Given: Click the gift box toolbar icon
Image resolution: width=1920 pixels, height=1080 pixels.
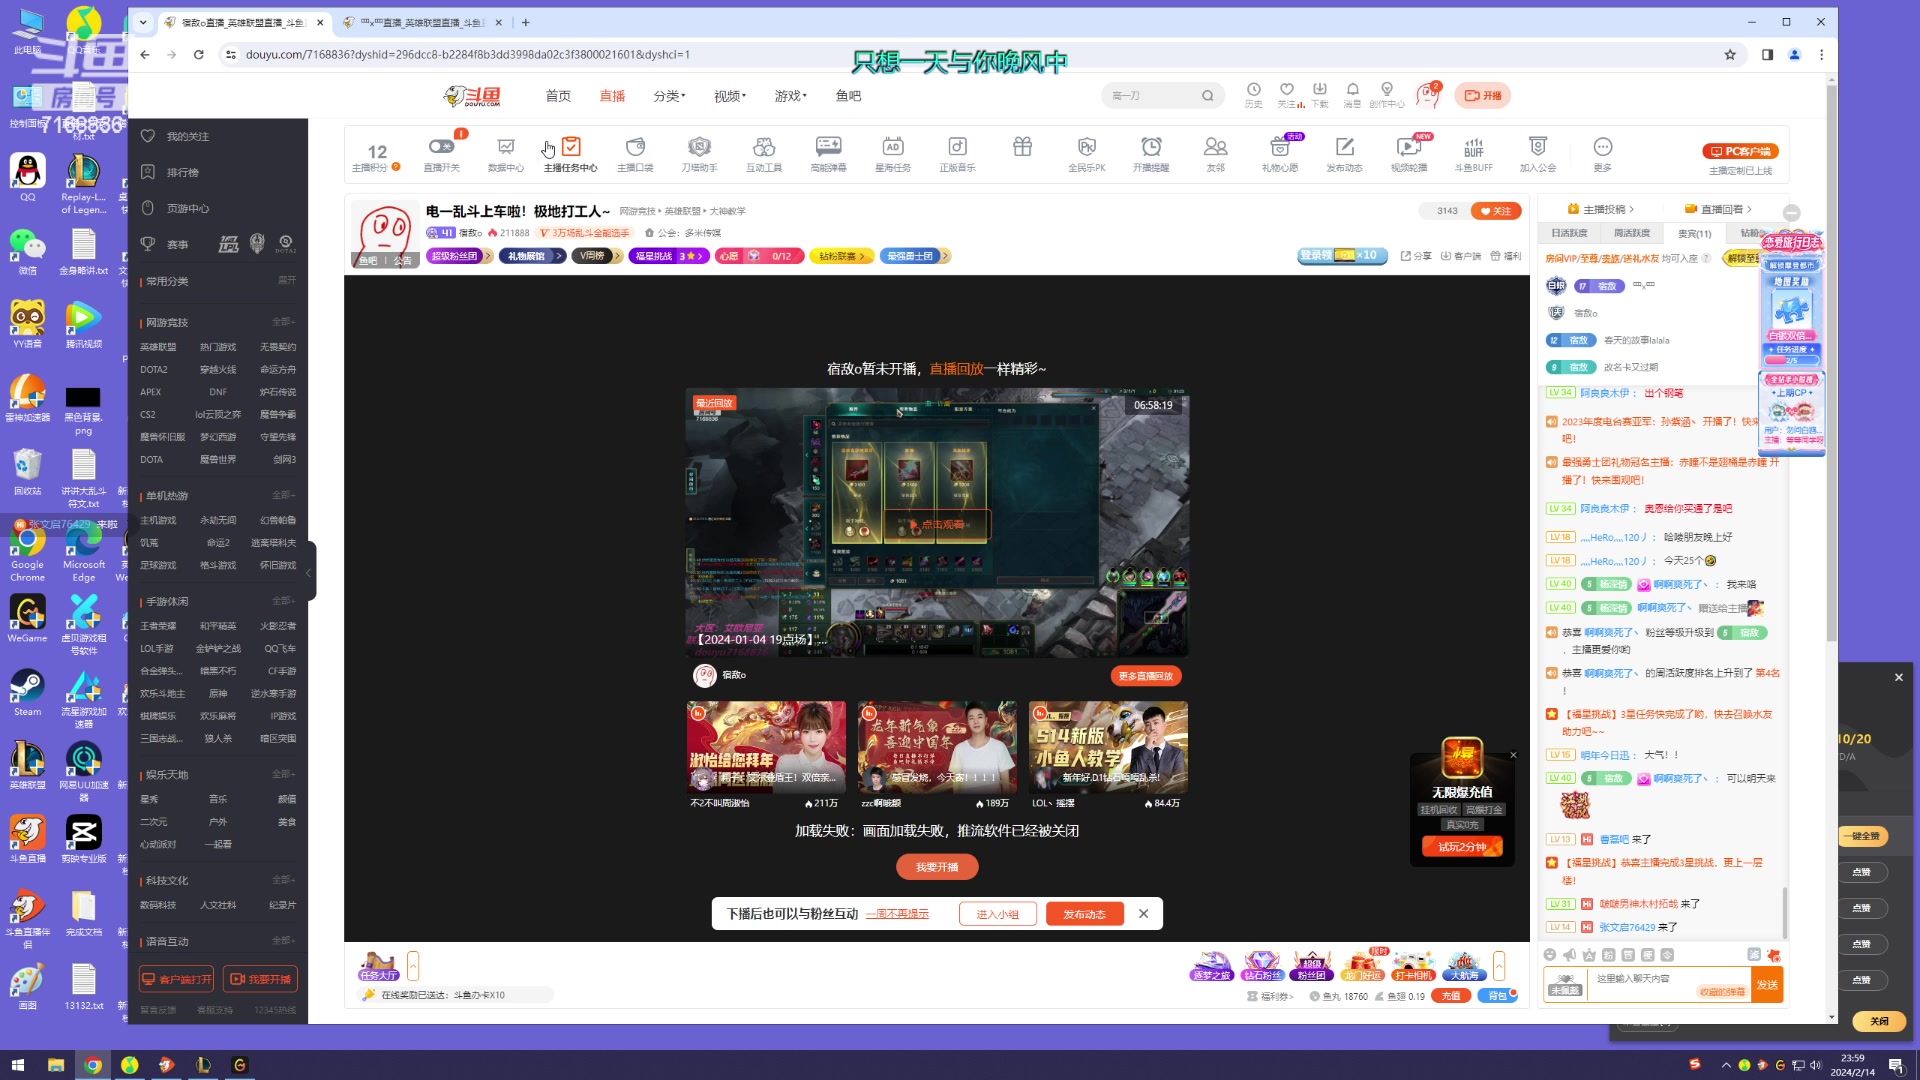Looking at the screenshot, I should pyautogui.click(x=1022, y=147).
